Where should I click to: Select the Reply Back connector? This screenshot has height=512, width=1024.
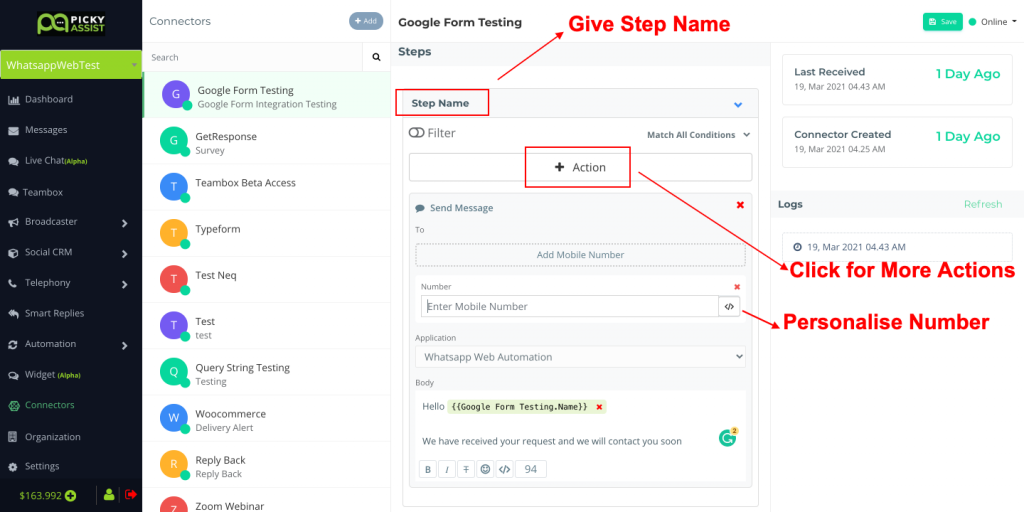pos(266,465)
